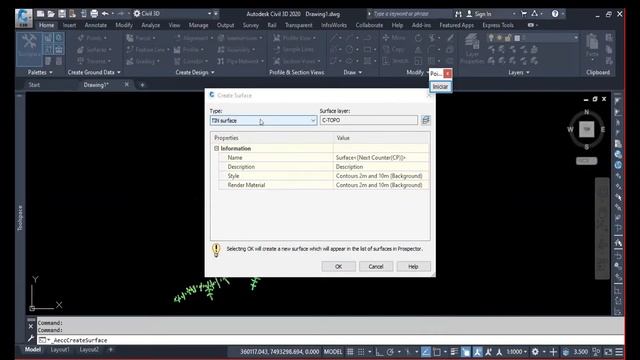Open the surface Type dropdown showing TIN surface
This screenshot has height=360, width=640.
[263, 120]
